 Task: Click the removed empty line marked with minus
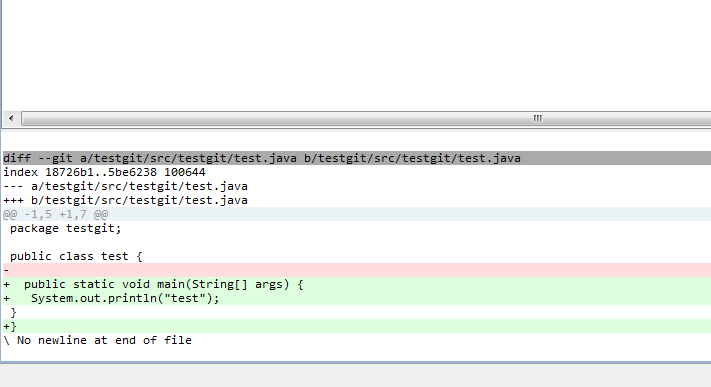[x=357, y=270]
